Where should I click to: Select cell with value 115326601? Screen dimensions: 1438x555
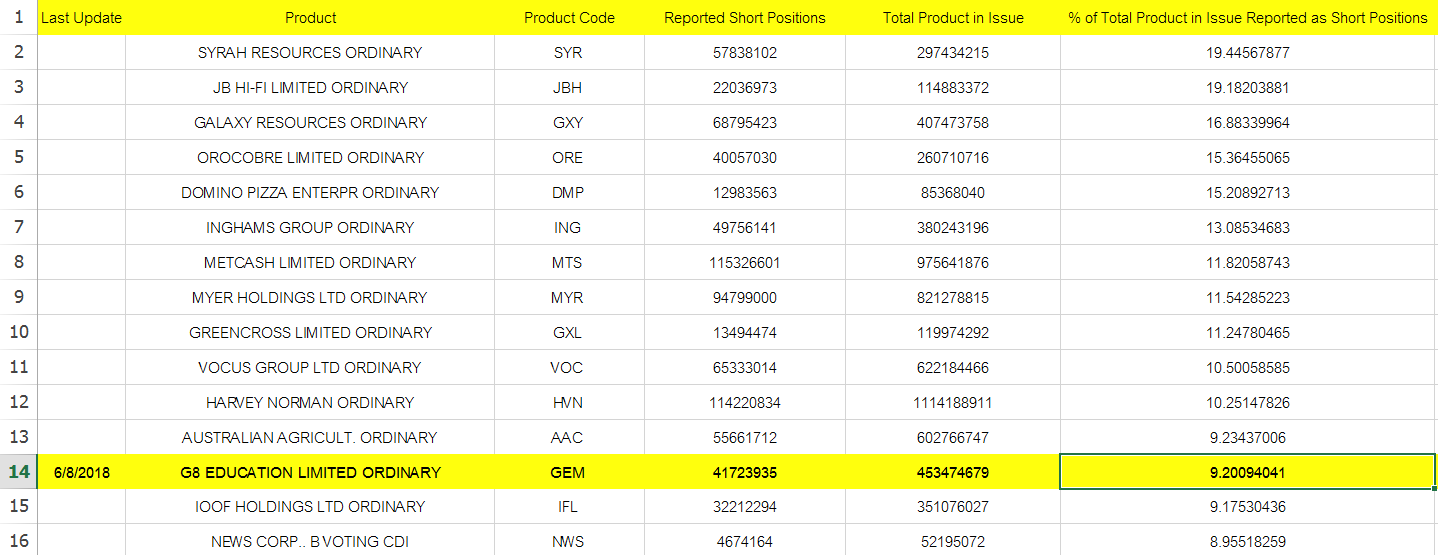[x=743, y=262]
